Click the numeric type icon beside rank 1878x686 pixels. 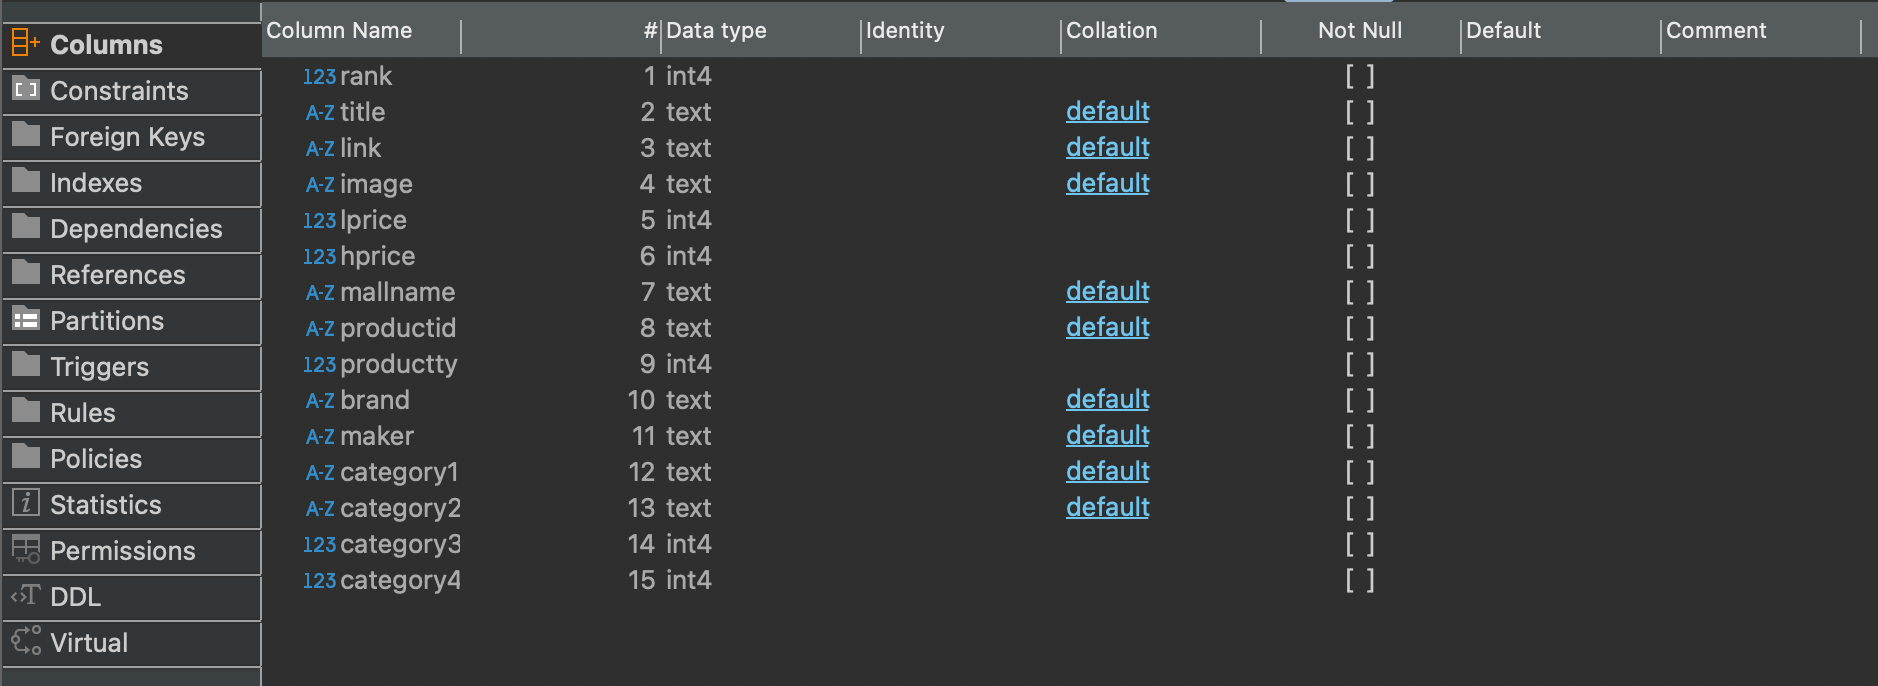tap(319, 76)
